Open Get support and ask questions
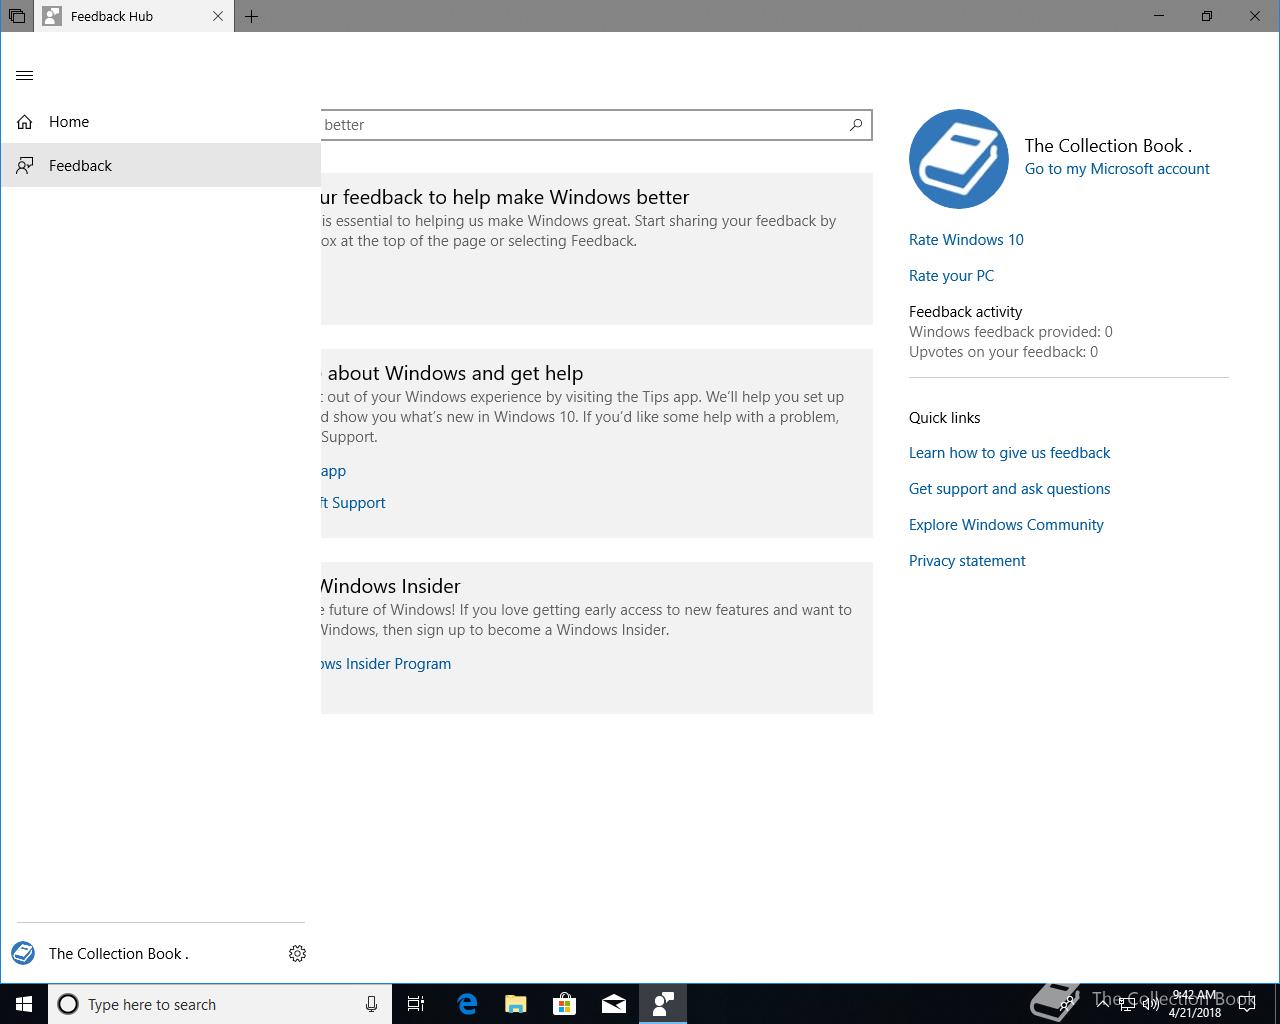Screen dimensions: 1280x1024 [x=1009, y=489]
